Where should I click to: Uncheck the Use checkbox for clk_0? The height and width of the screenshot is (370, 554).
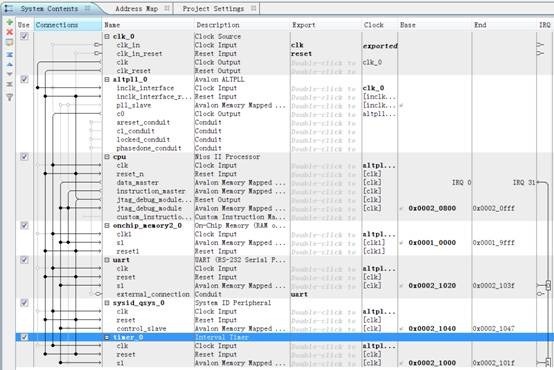[x=24, y=36]
